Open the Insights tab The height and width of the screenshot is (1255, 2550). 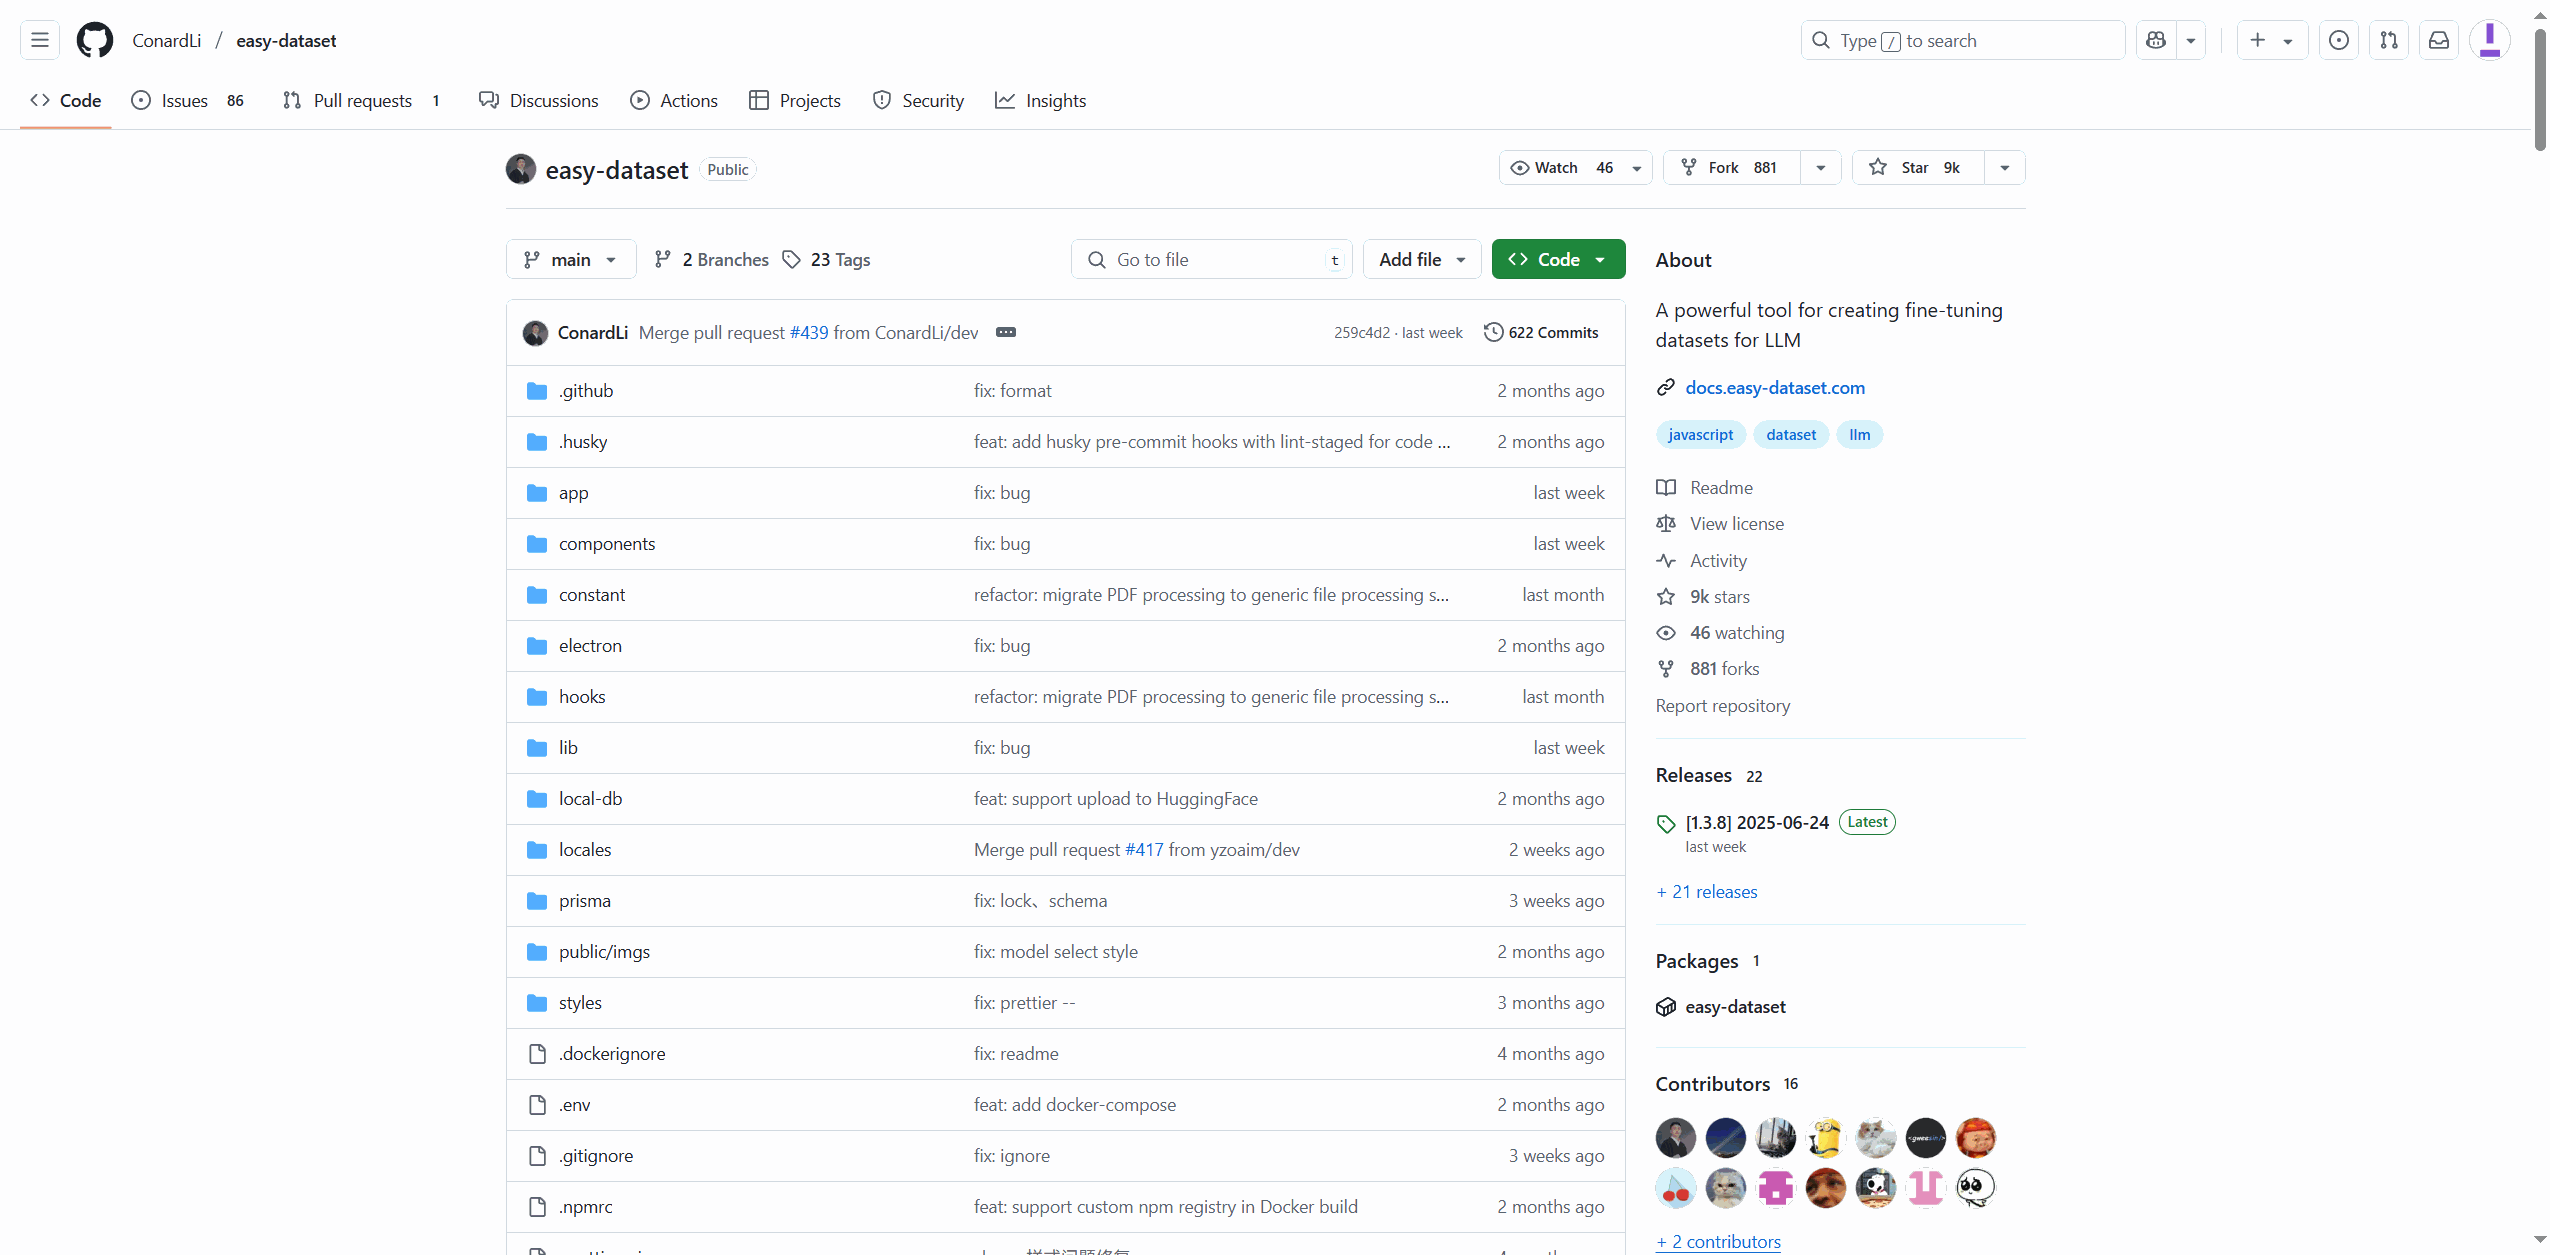coord(1041,101)
